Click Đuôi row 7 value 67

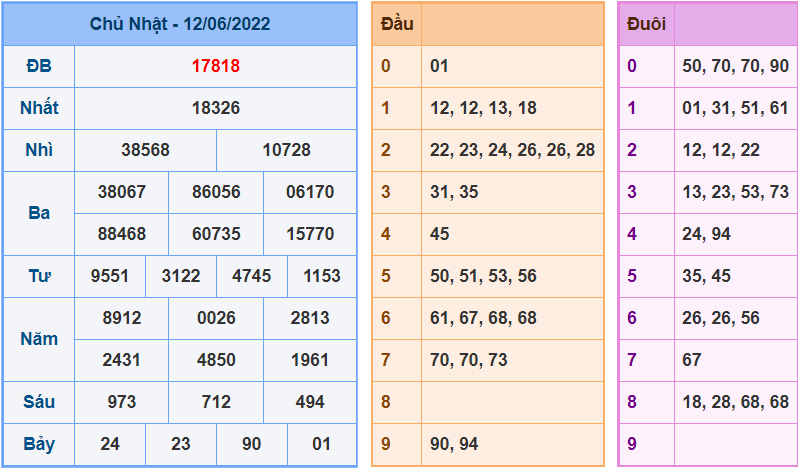tap(692, 360)
